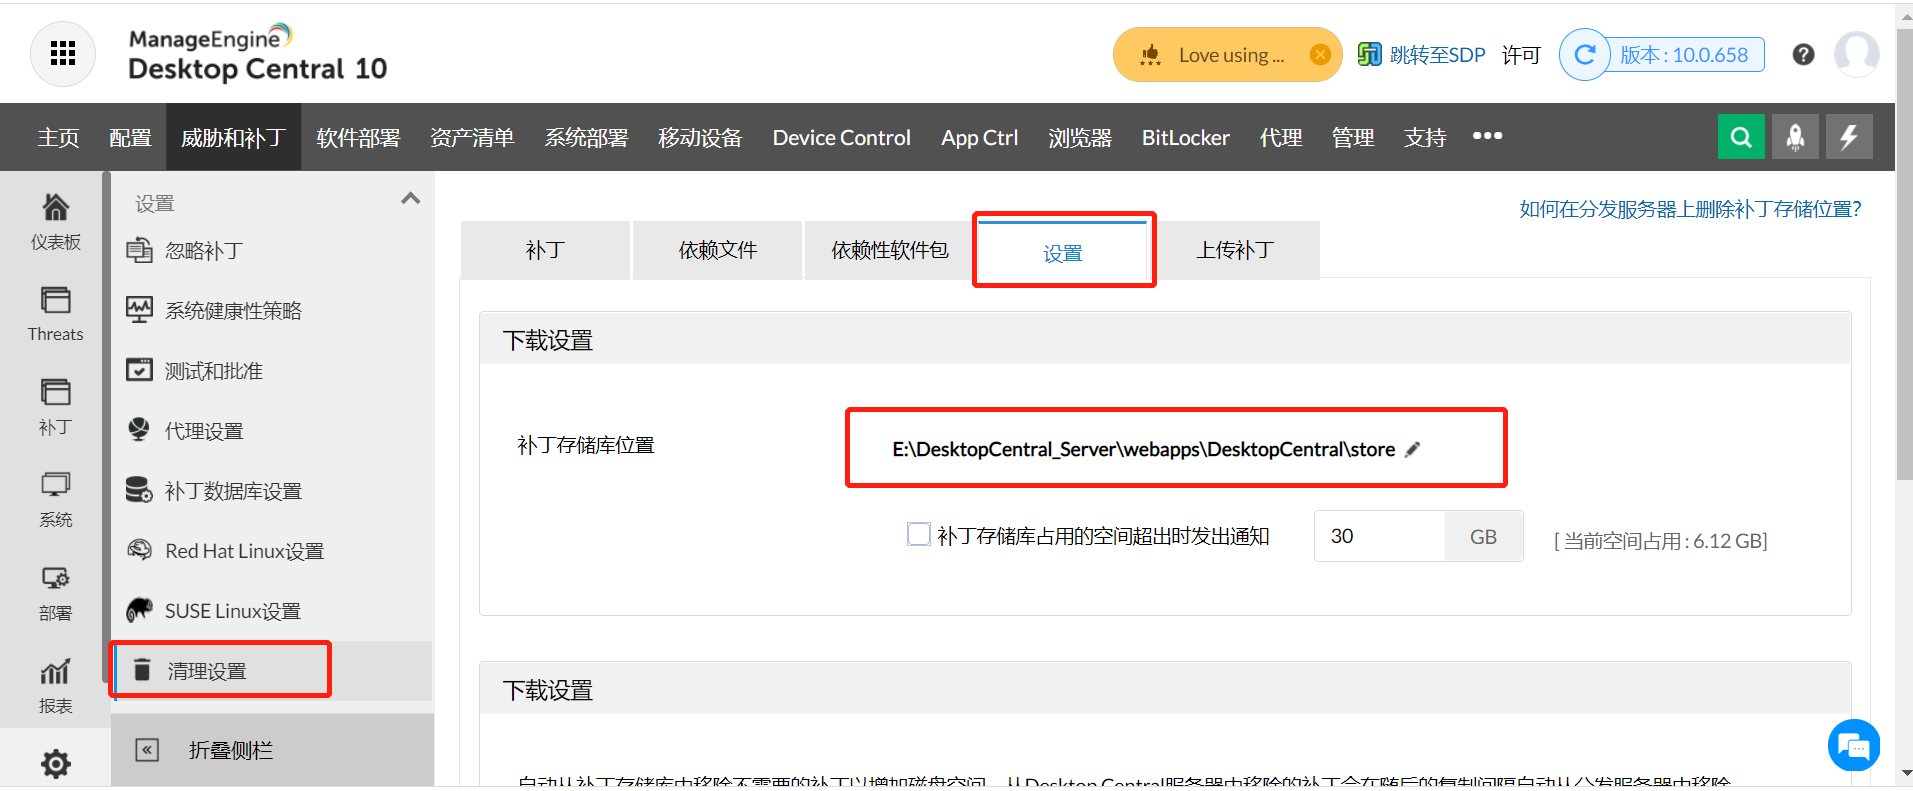Click the green search icon
1913x791 pixels.
1741,137
